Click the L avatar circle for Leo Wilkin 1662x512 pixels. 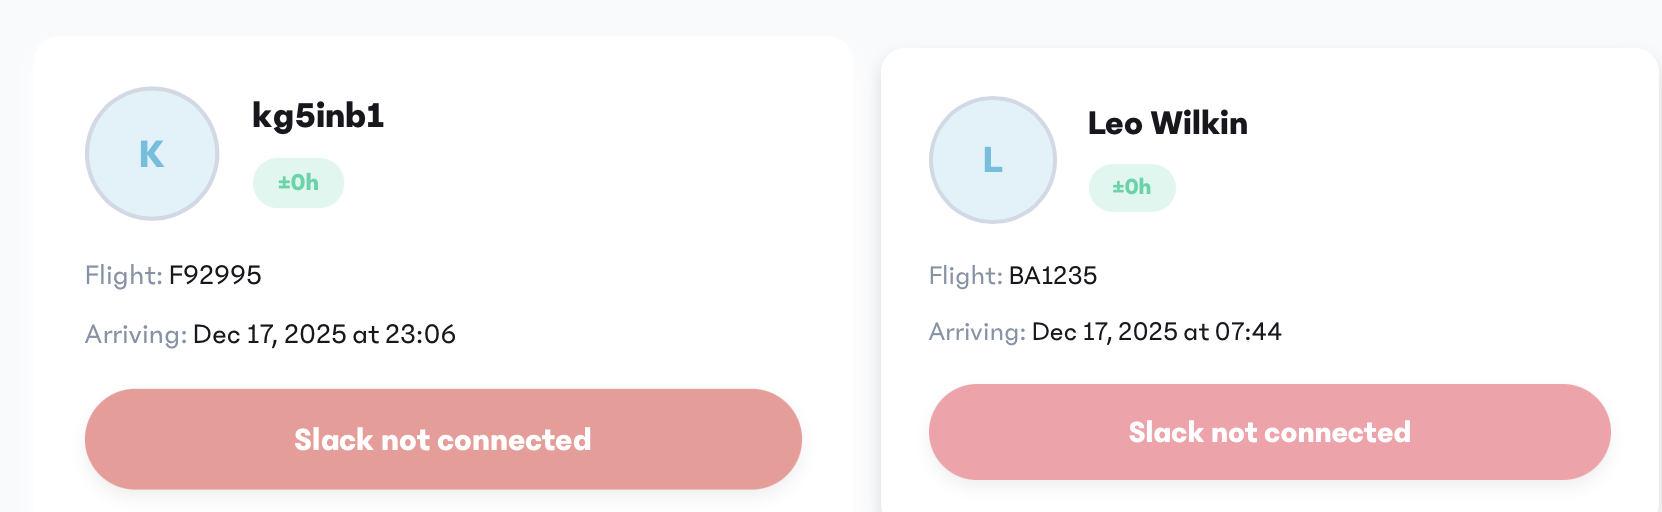[992, 160]
